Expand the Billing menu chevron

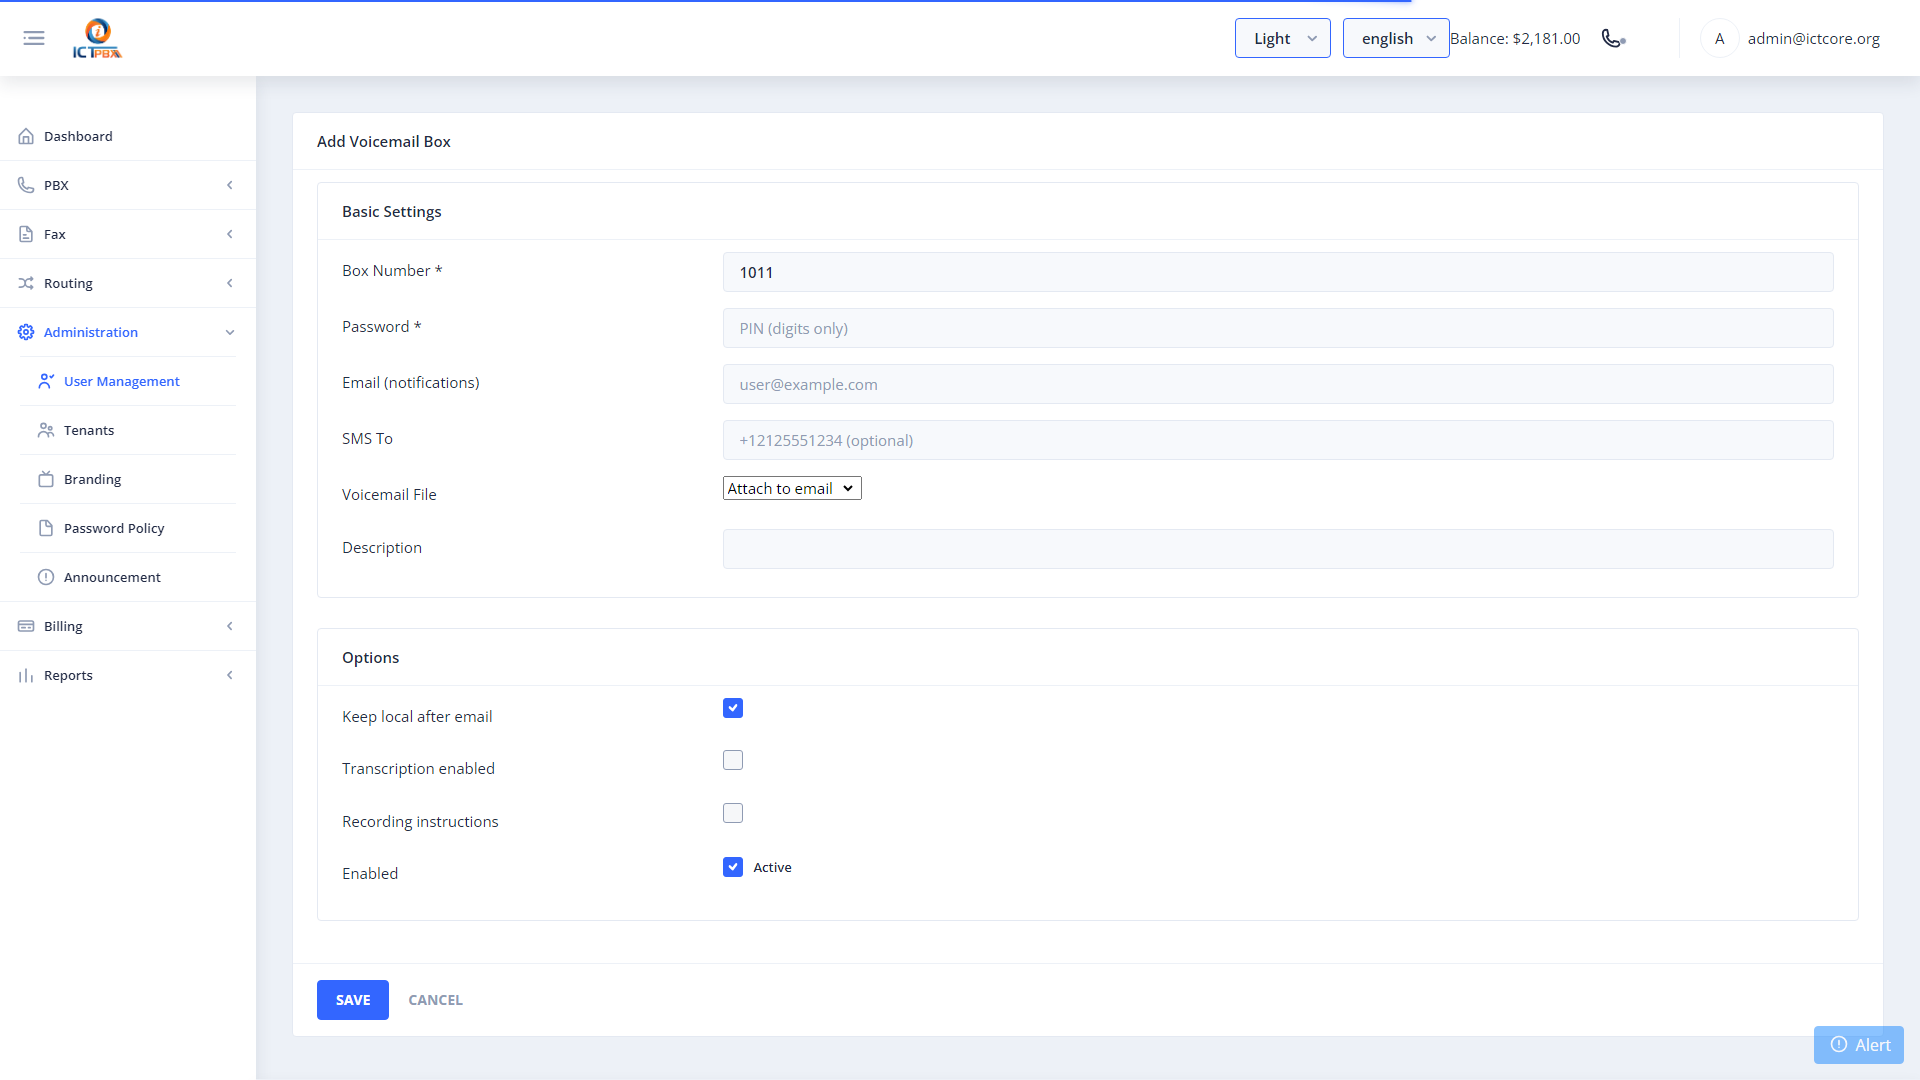pos(230,626)
